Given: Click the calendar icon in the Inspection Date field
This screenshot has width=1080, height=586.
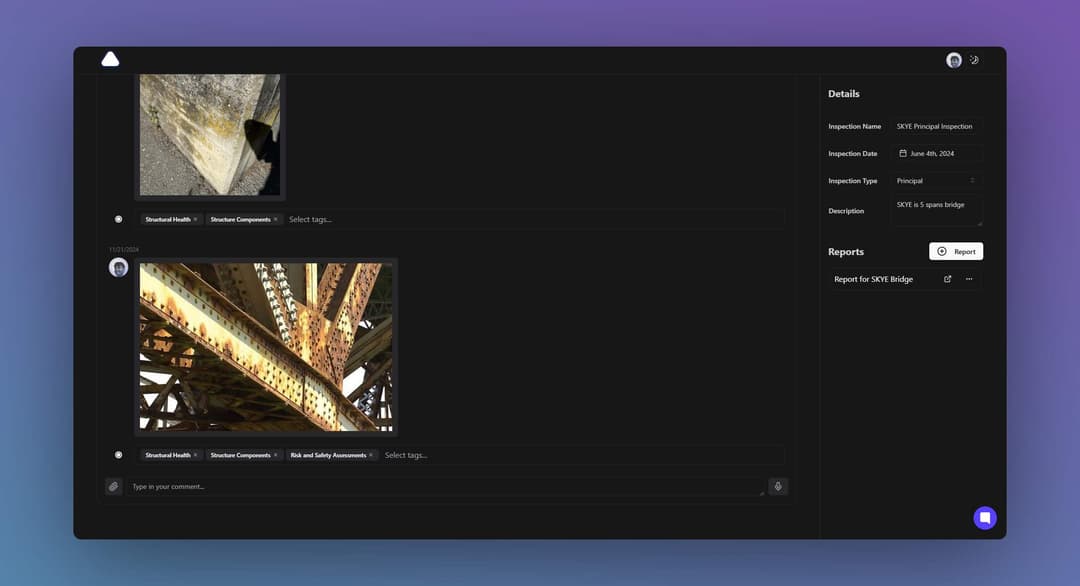Looking at the screenshot, I should (x=903, y=153).
